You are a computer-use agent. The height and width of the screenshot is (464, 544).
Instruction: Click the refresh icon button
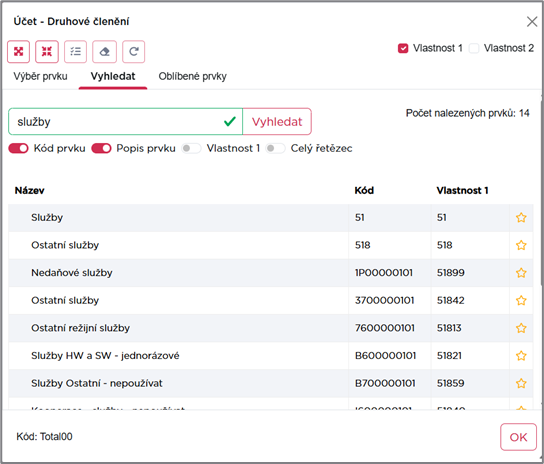click(134, 52)
